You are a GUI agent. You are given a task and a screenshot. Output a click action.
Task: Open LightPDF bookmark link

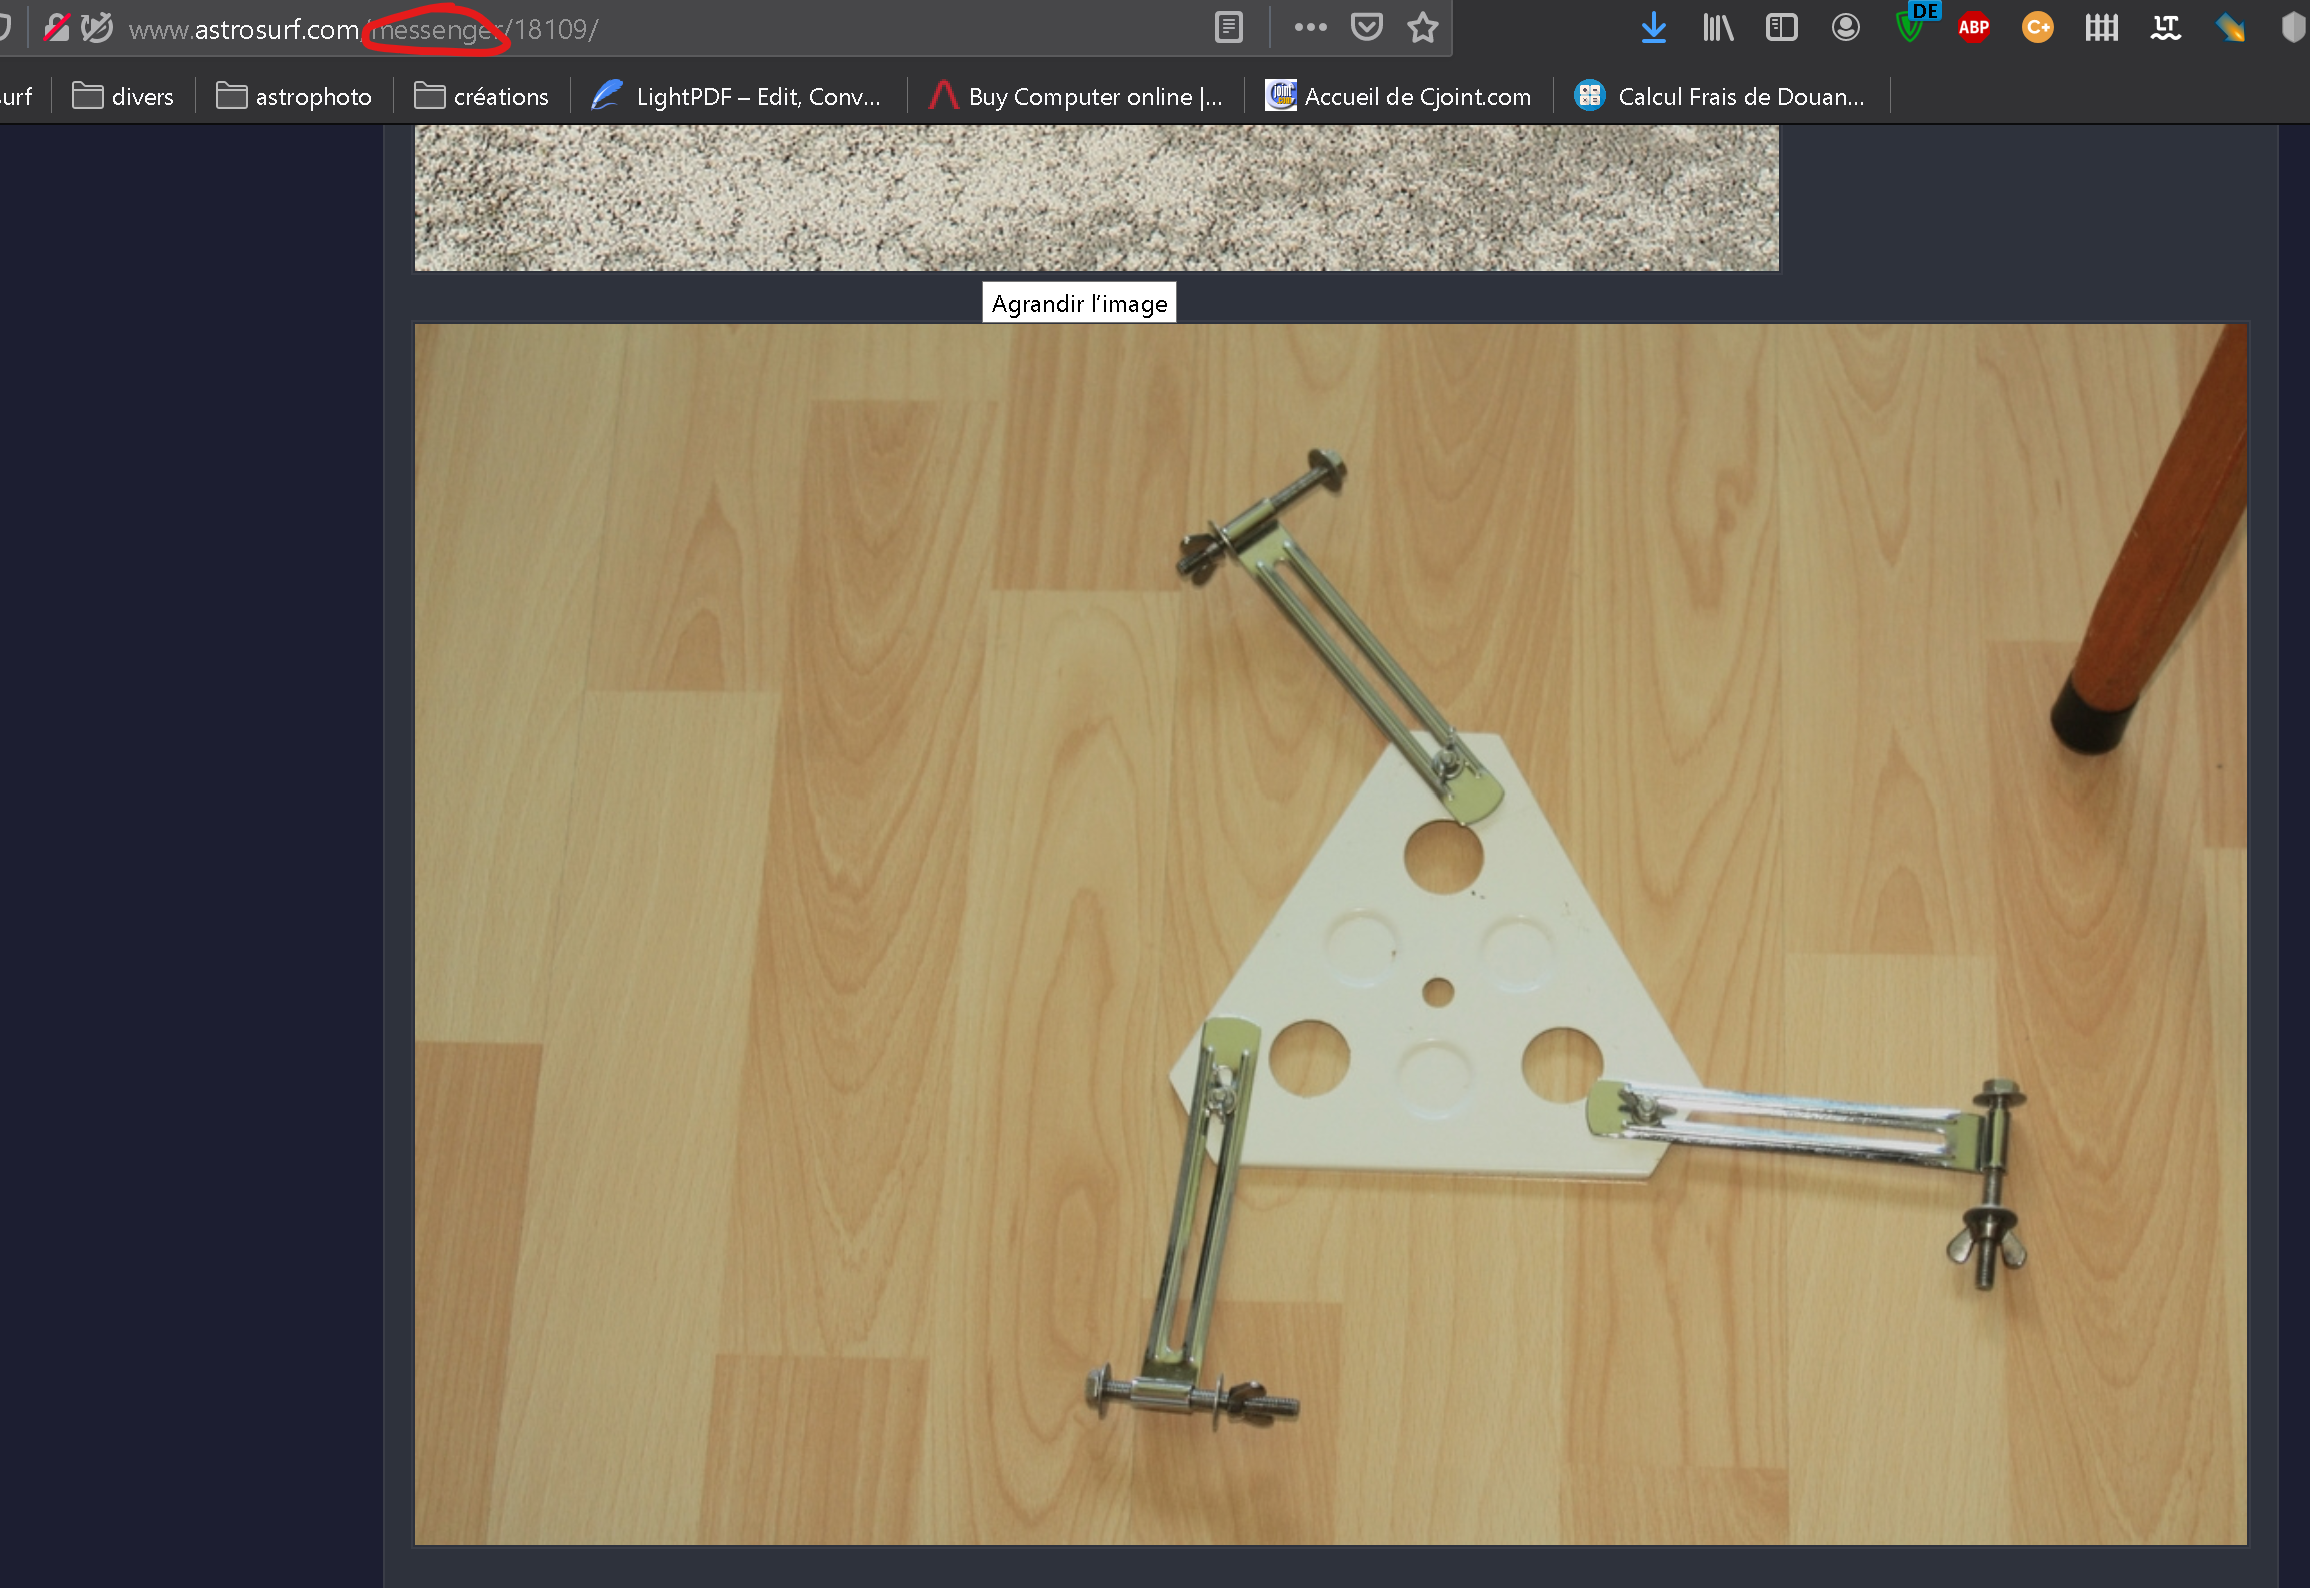737,97
